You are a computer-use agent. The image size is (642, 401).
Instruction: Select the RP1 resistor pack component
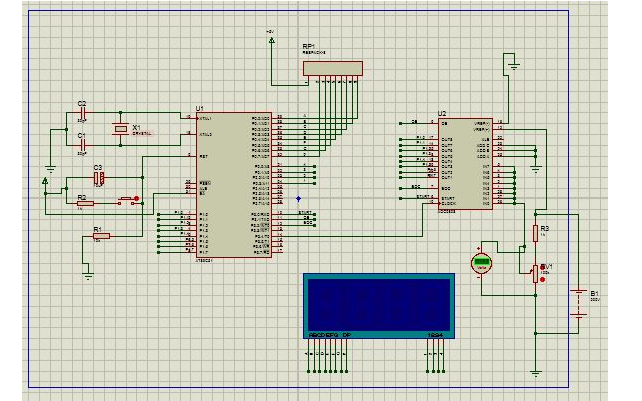[332, 68]
